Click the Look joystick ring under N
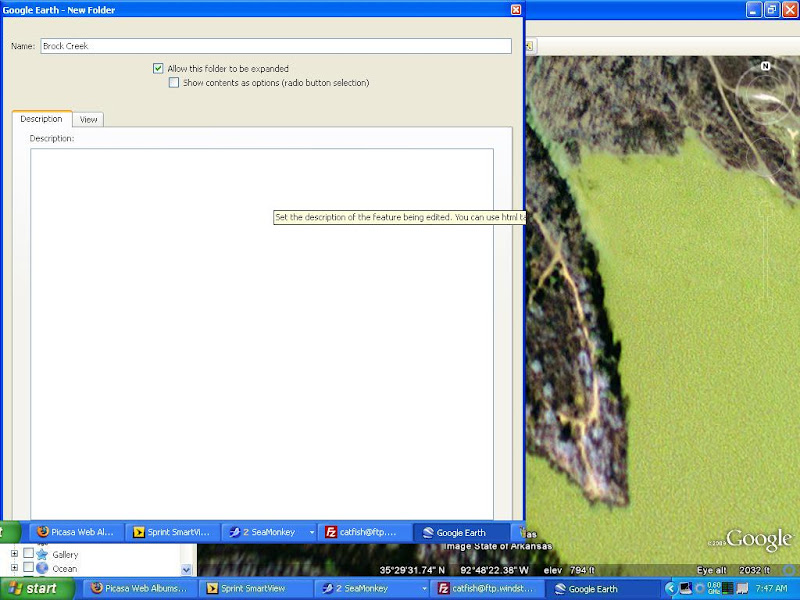The width and height of the screenshot is (800, 600). 764,97
